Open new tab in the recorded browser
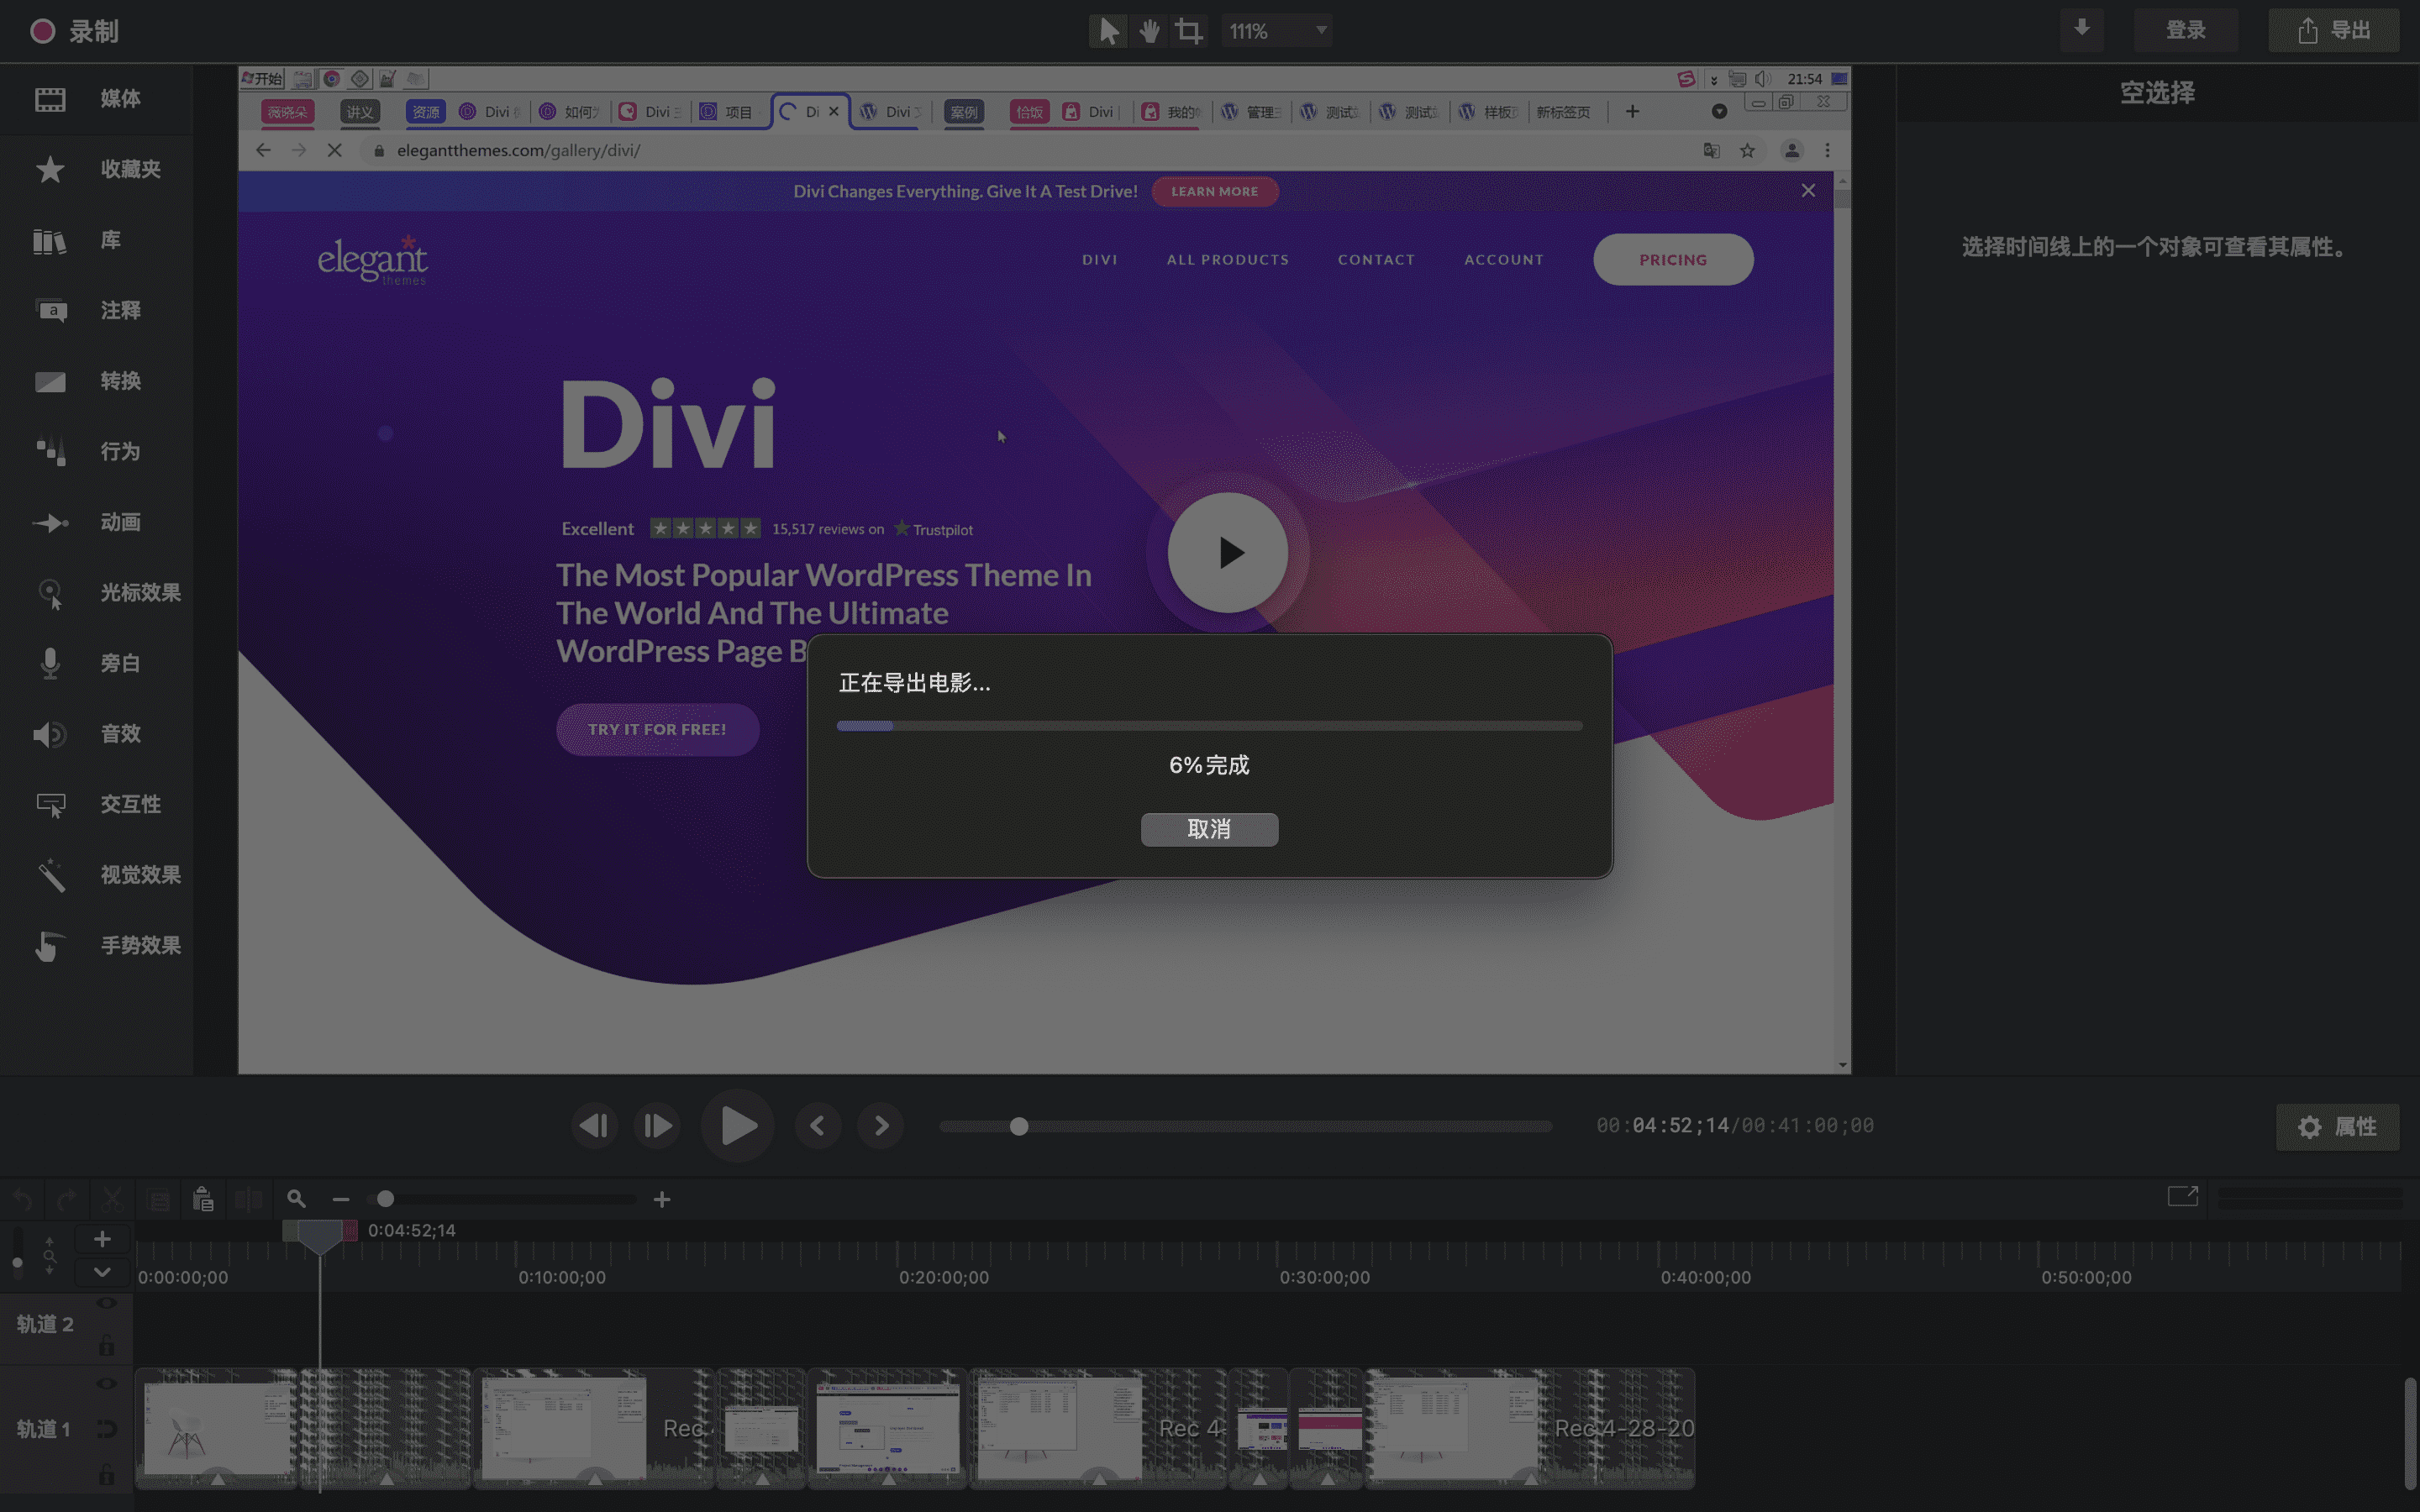 coord(1632,111)
